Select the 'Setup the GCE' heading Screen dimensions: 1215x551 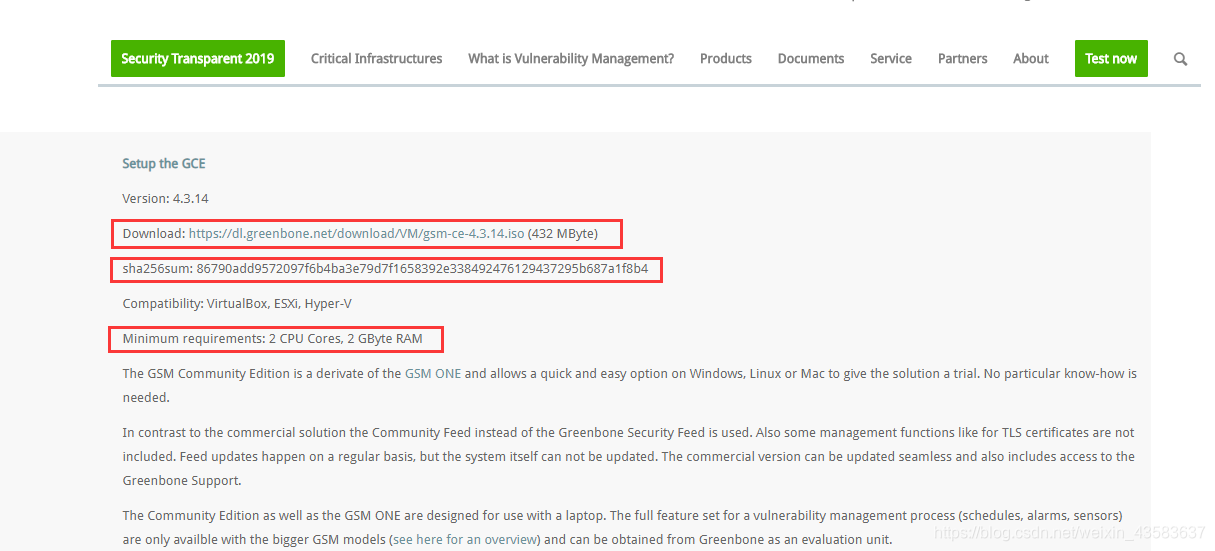point(164,164)
